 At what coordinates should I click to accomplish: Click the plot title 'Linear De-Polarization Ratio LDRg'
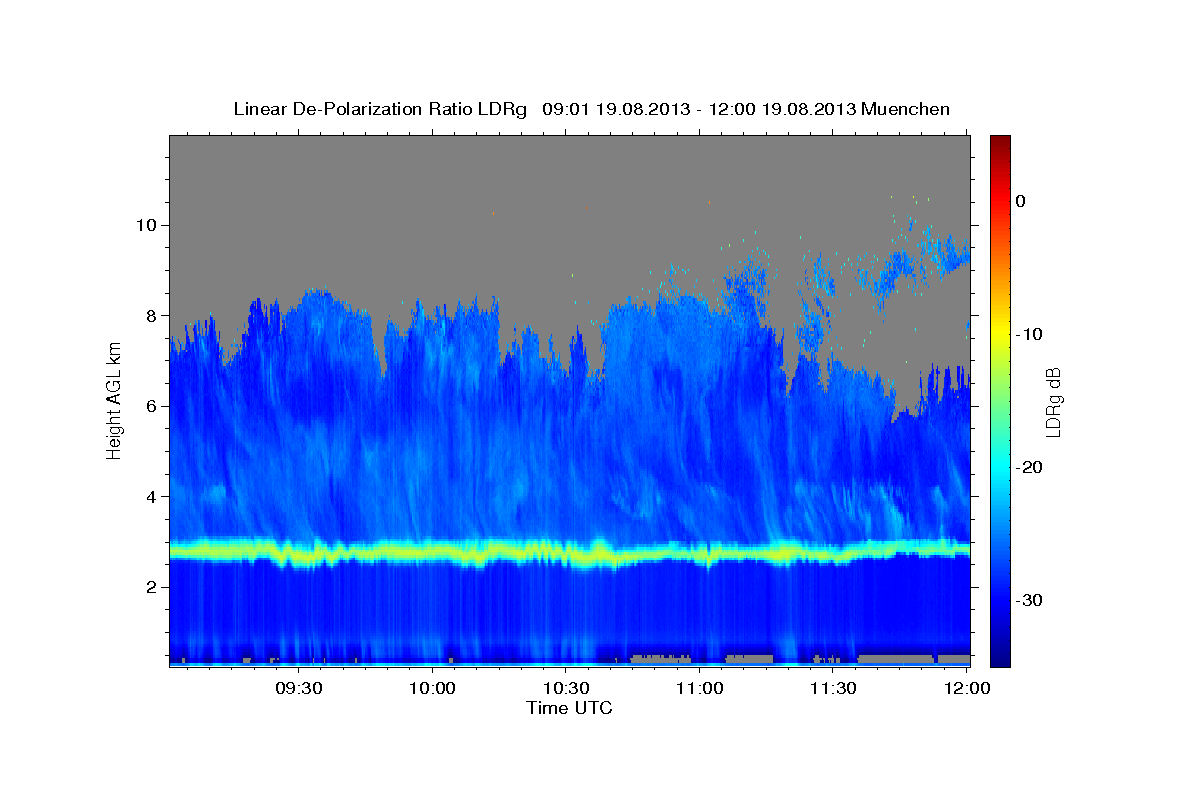[380, 109]
